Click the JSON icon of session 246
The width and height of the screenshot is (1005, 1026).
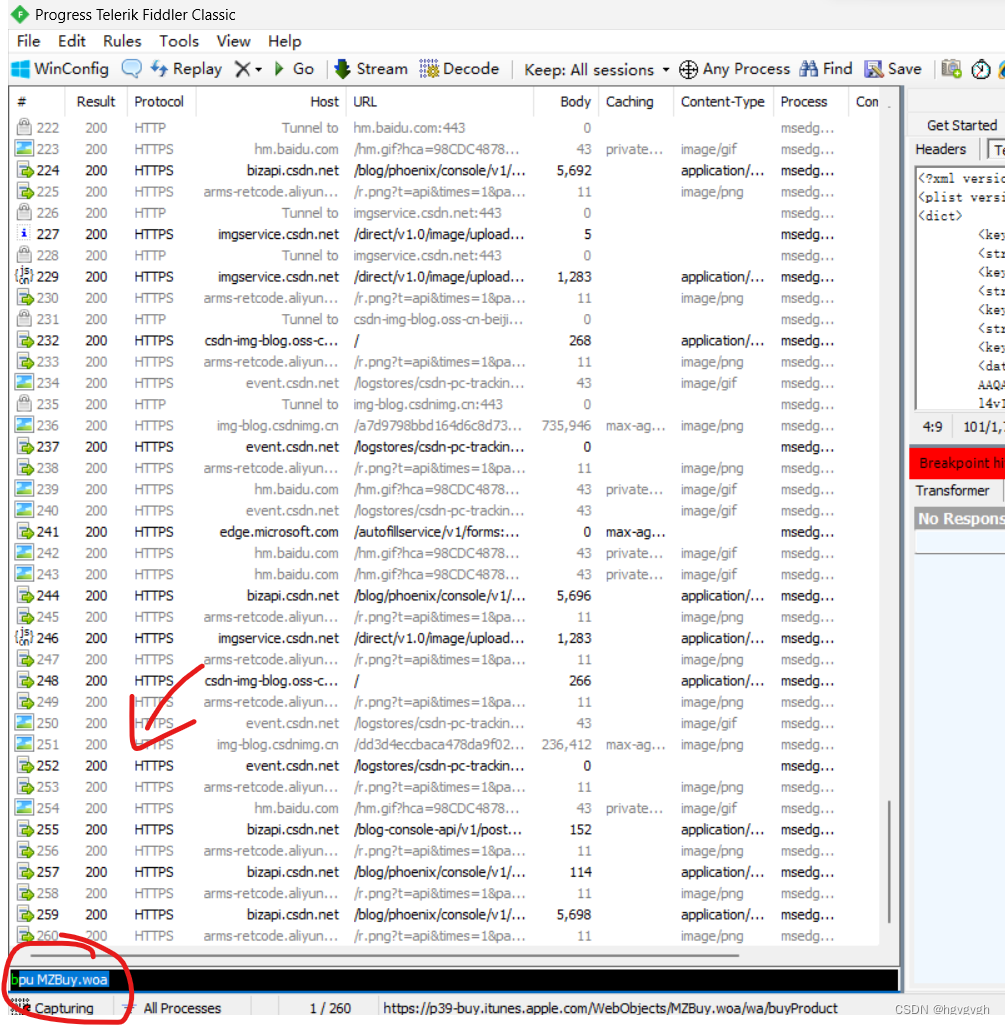24,637
